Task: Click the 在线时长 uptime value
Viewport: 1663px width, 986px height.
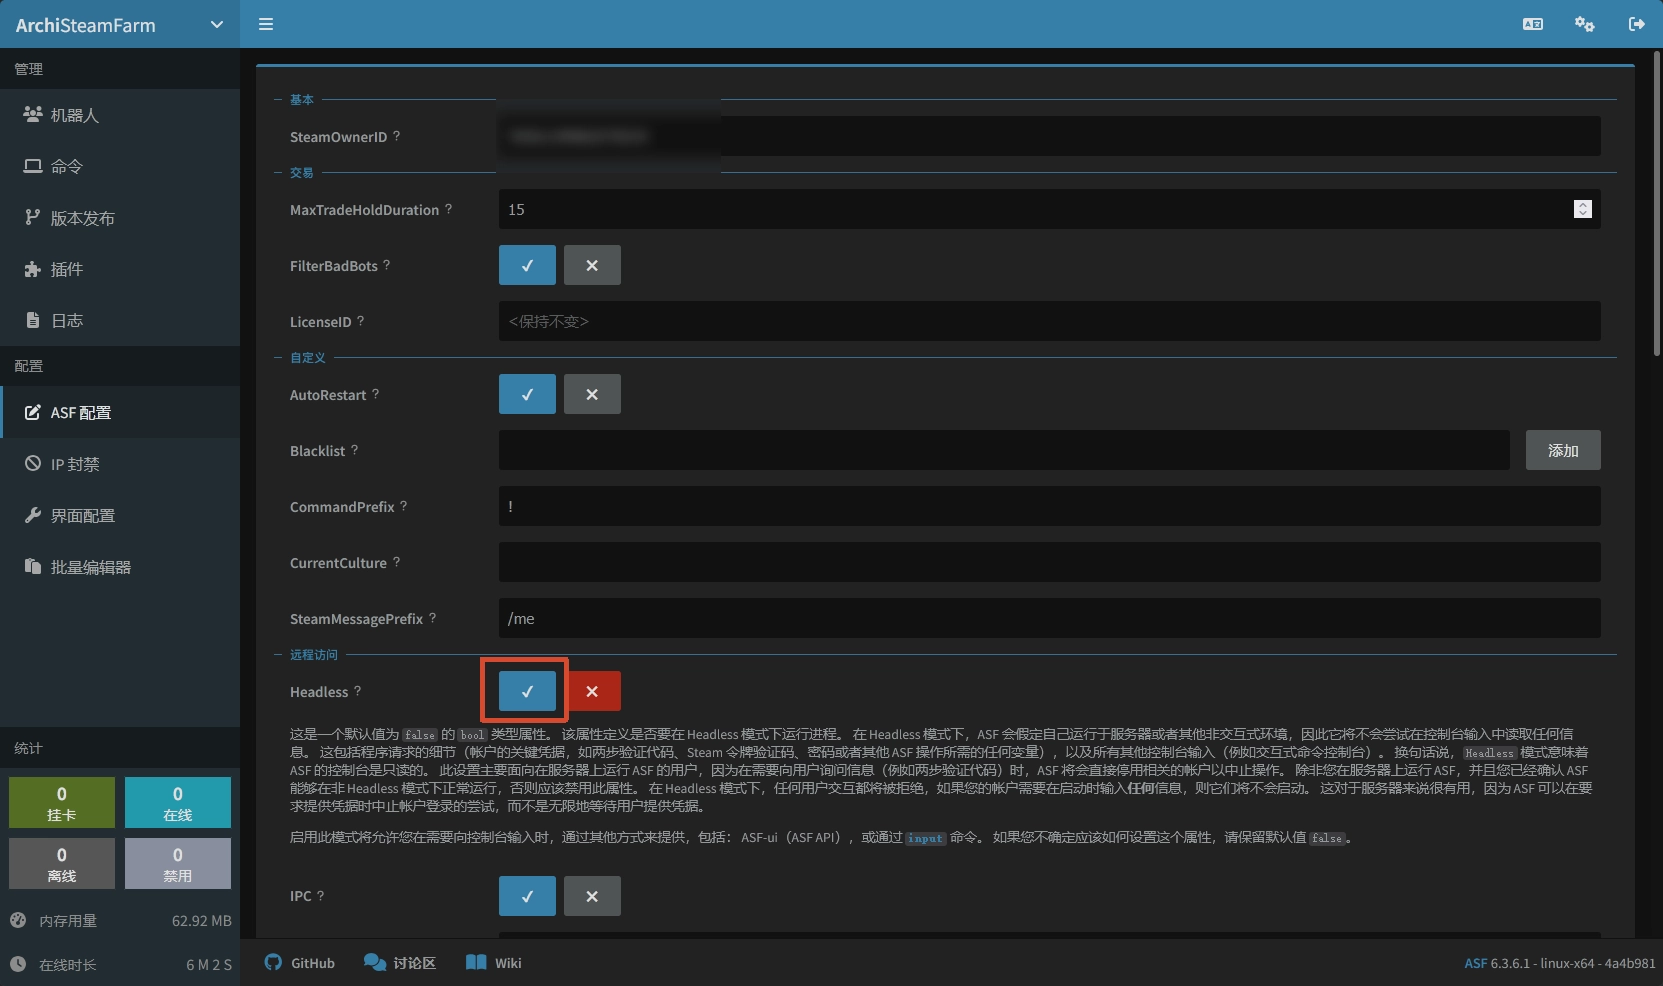Action: (209, 964)
